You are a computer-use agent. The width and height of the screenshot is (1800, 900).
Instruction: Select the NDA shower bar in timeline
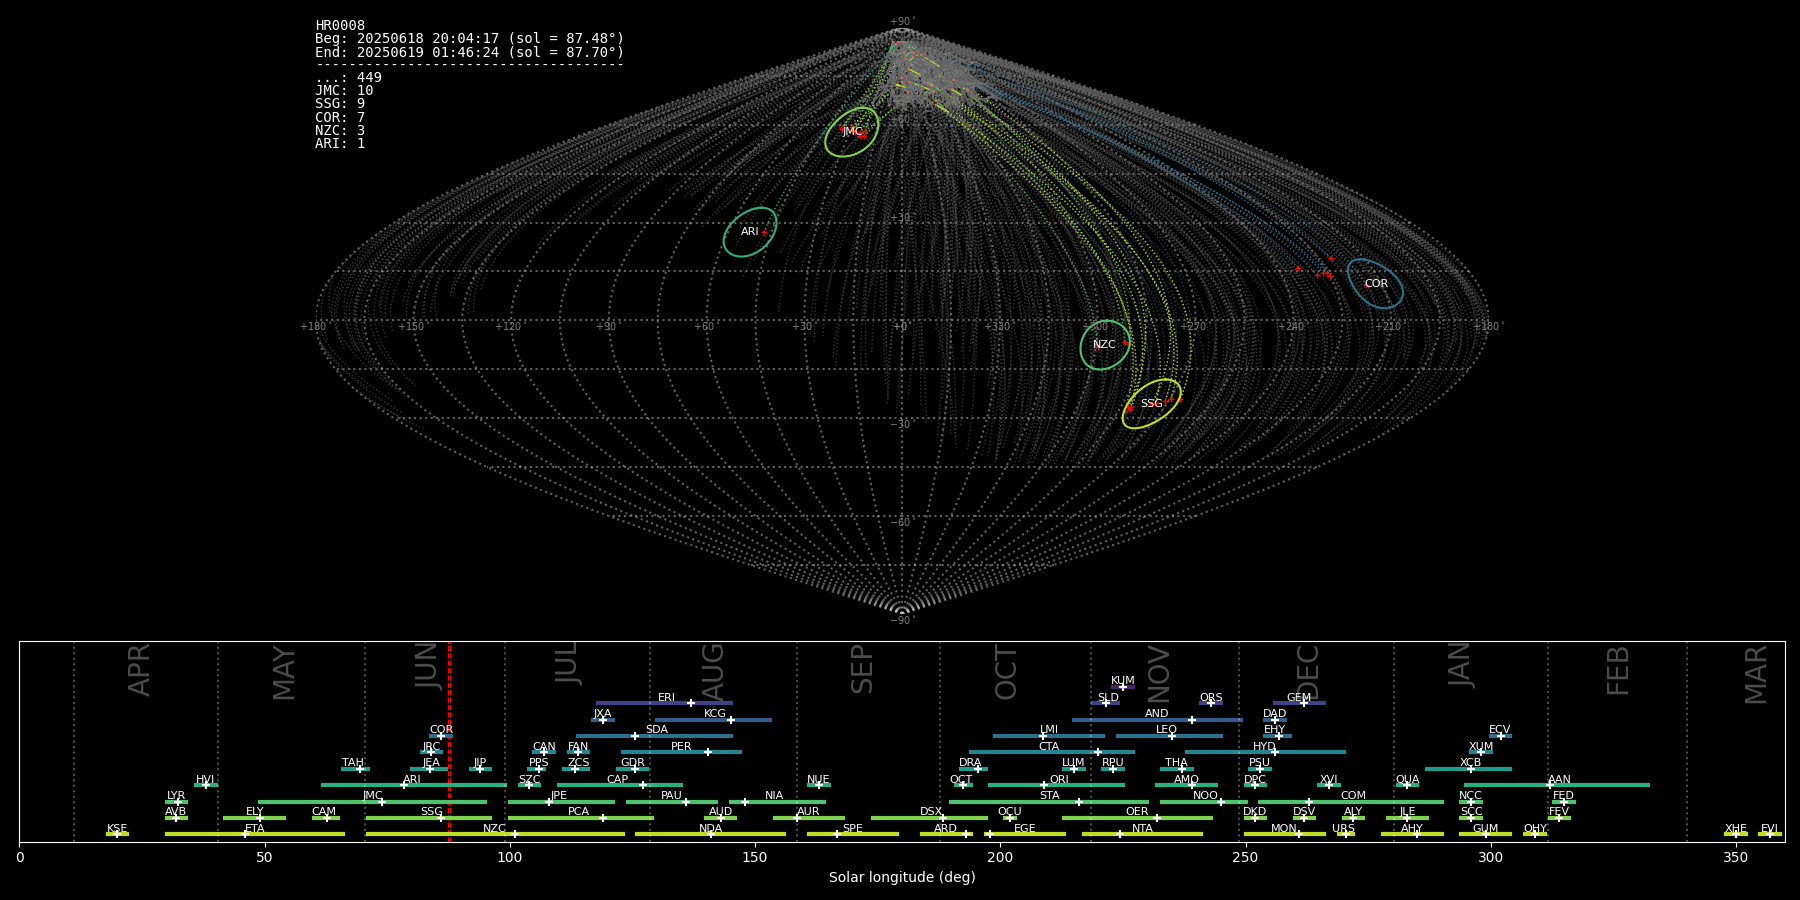[x=710, y=834]
